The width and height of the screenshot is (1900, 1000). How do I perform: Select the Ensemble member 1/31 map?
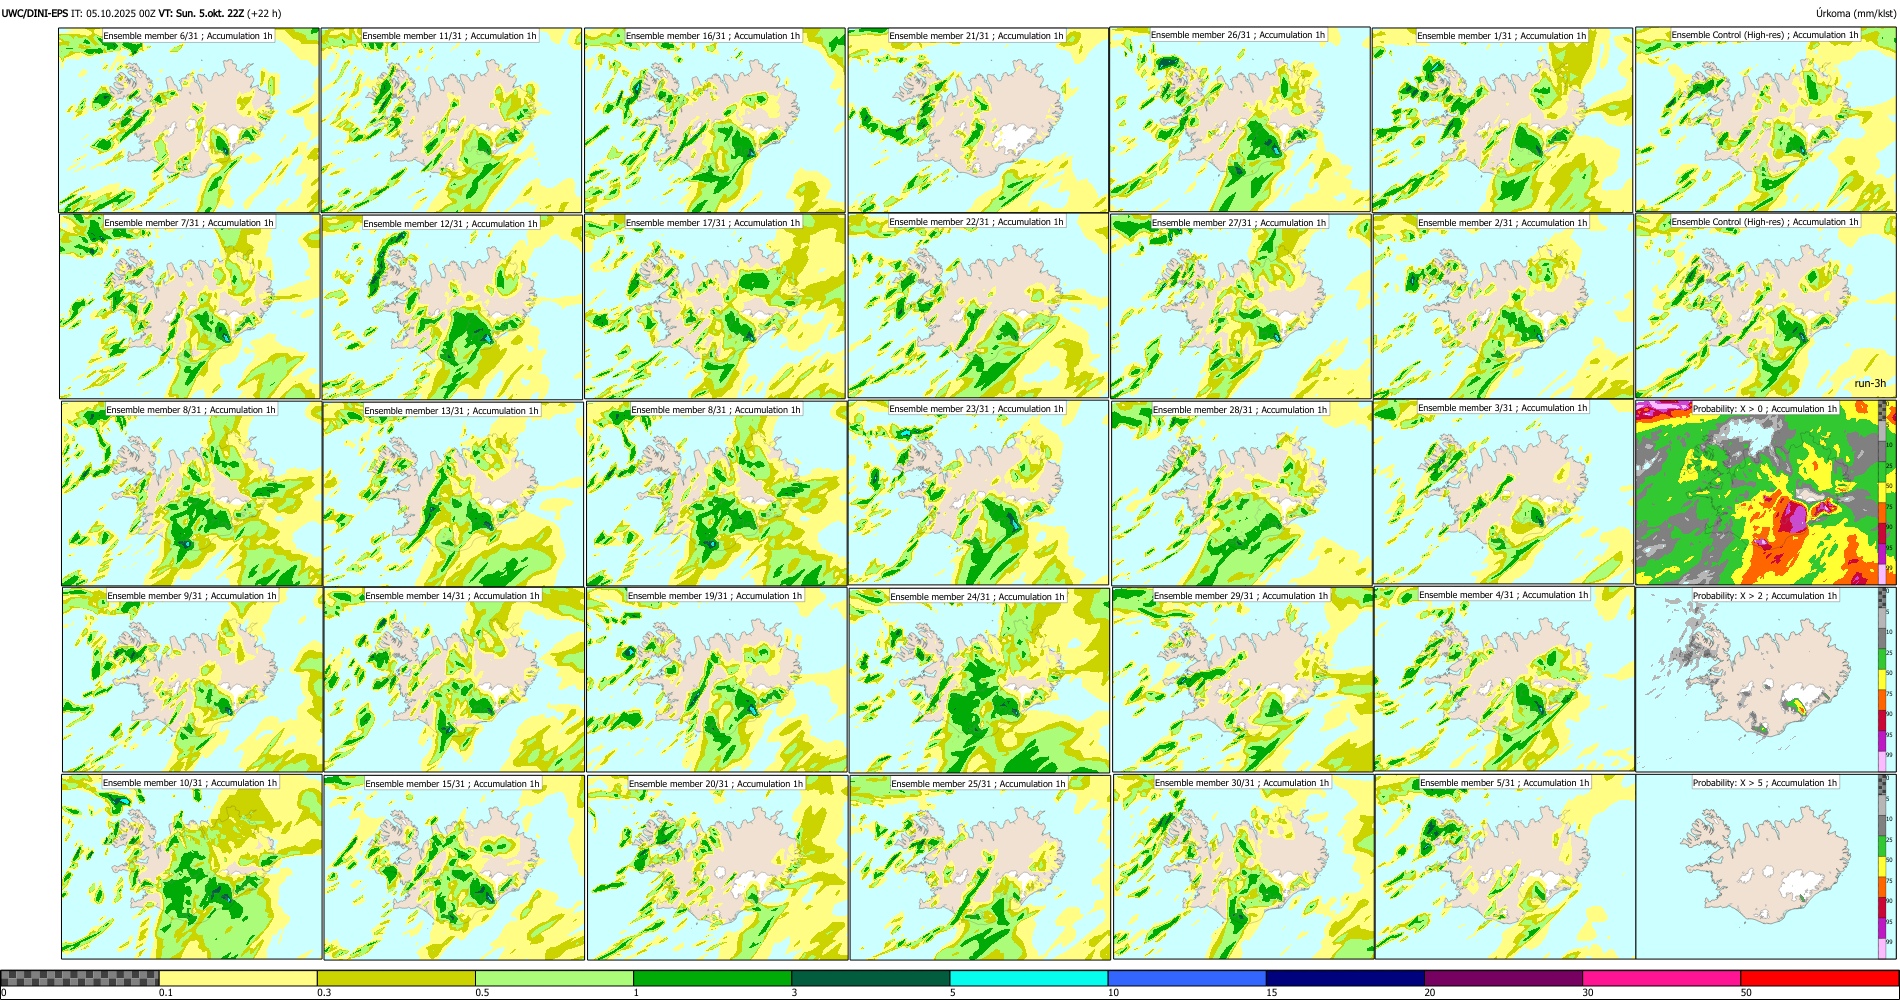1502,120
